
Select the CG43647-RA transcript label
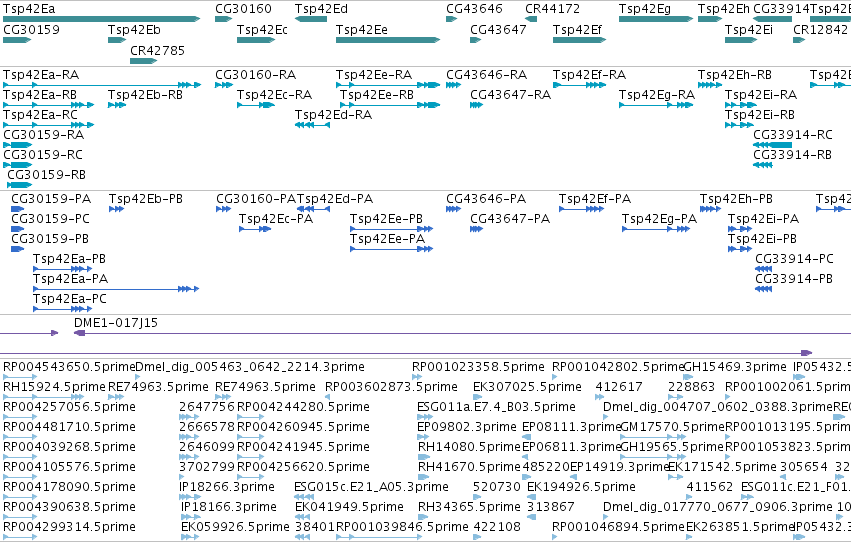[x=511, y=94]
